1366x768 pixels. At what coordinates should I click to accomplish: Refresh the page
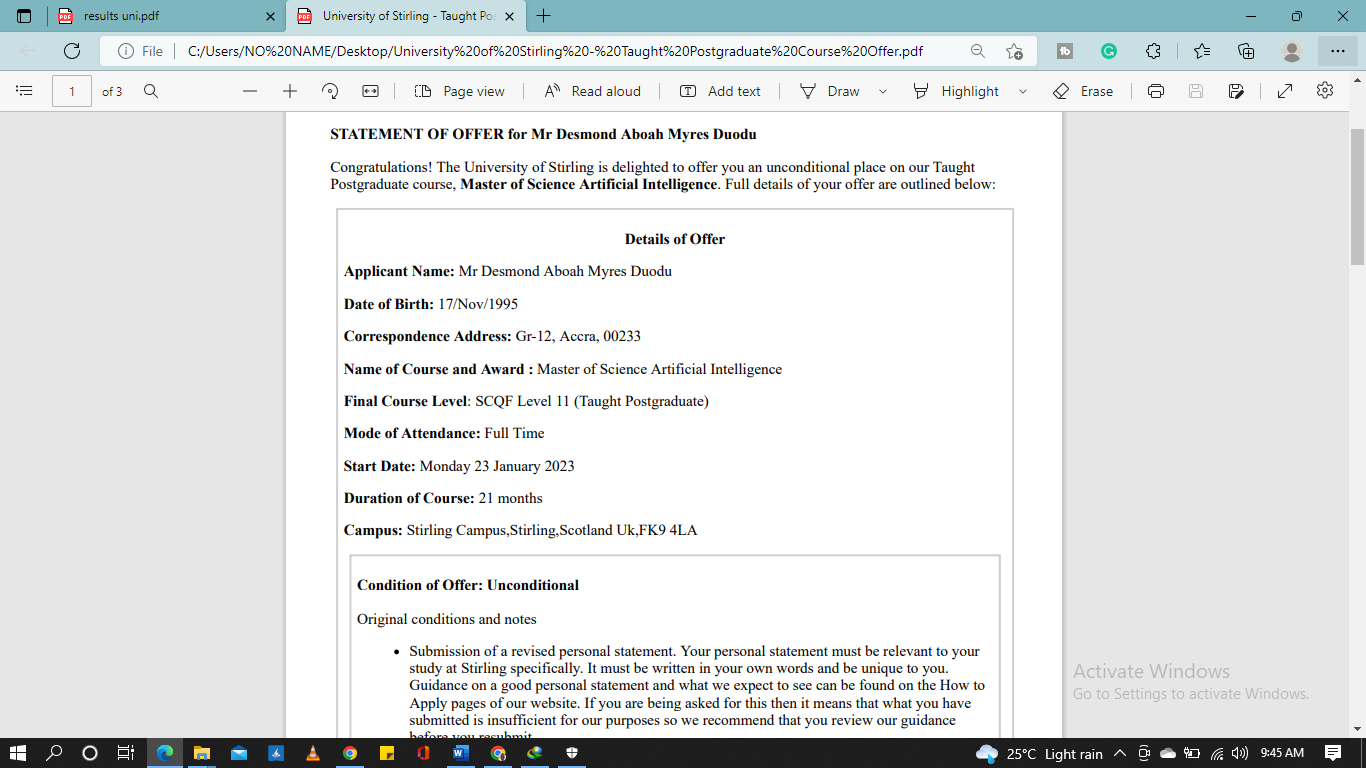click(x=72, y=51)
